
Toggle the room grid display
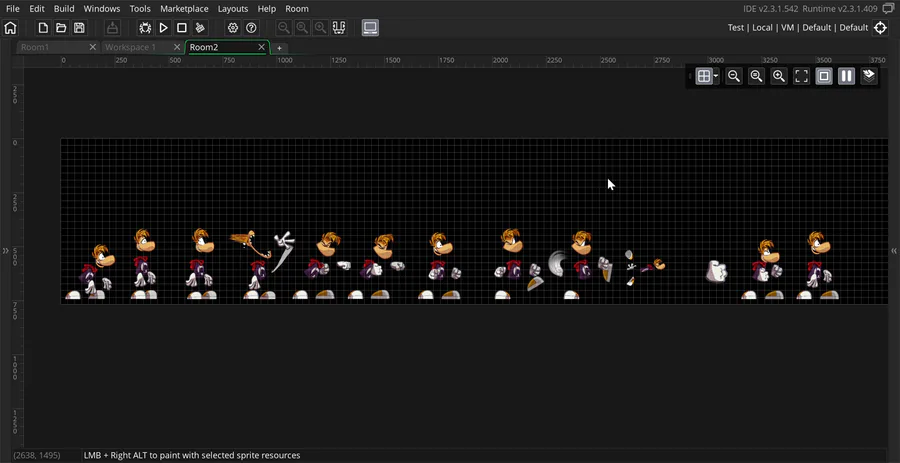click(x=704, y=76)
